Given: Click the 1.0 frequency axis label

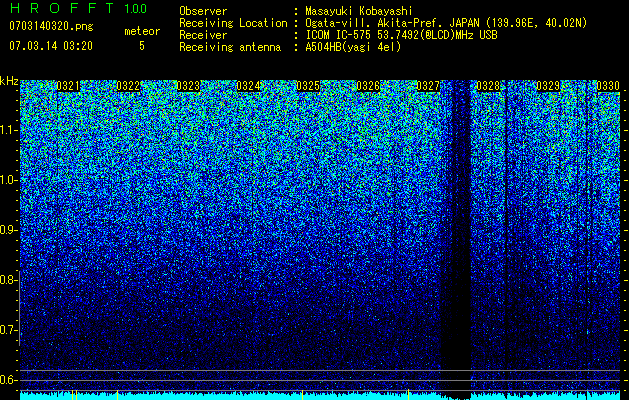Looking at the screenshot, I should (x=8, y=180).
